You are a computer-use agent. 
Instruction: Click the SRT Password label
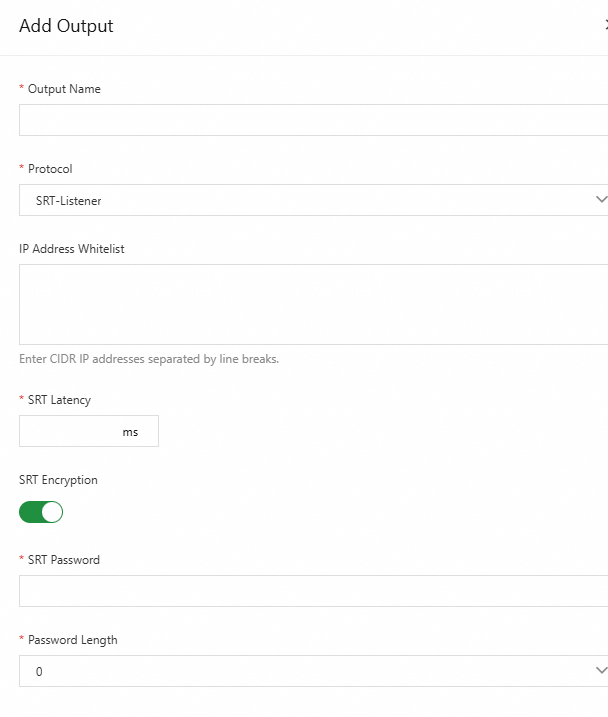pos(64,560)
